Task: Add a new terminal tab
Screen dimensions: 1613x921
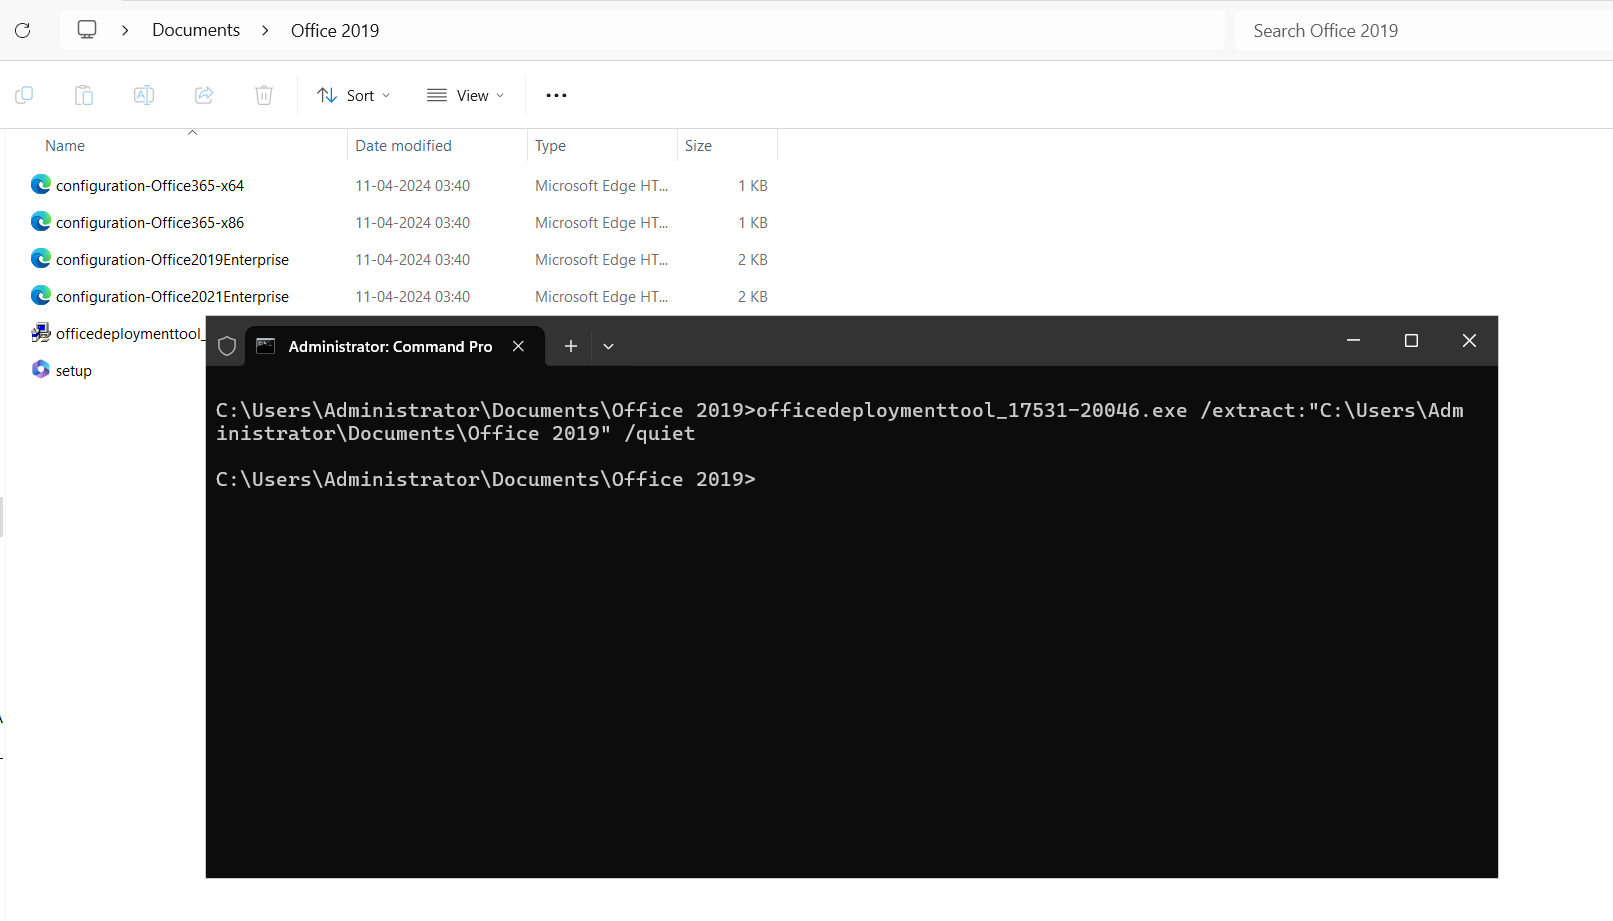Action: click(570, 346)
